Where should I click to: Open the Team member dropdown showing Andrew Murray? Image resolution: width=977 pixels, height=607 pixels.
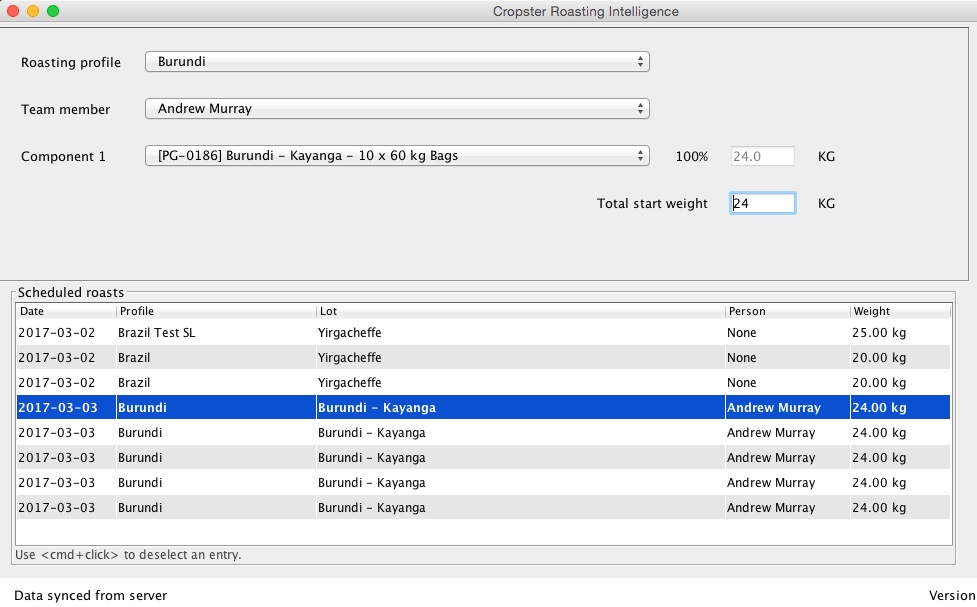coord(397,109)
